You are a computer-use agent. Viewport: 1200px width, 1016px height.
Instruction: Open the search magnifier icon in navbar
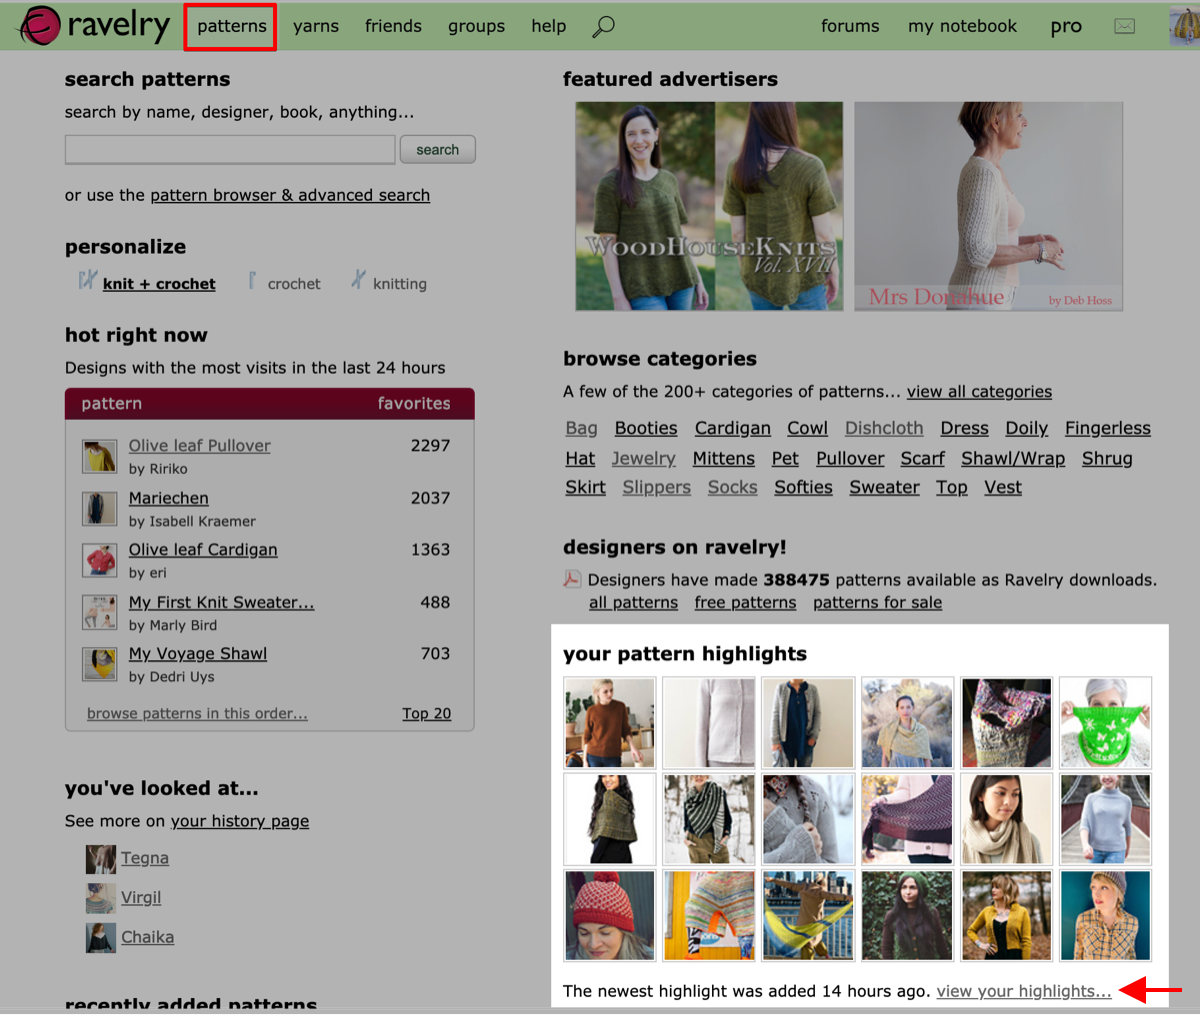coord(603,27)
